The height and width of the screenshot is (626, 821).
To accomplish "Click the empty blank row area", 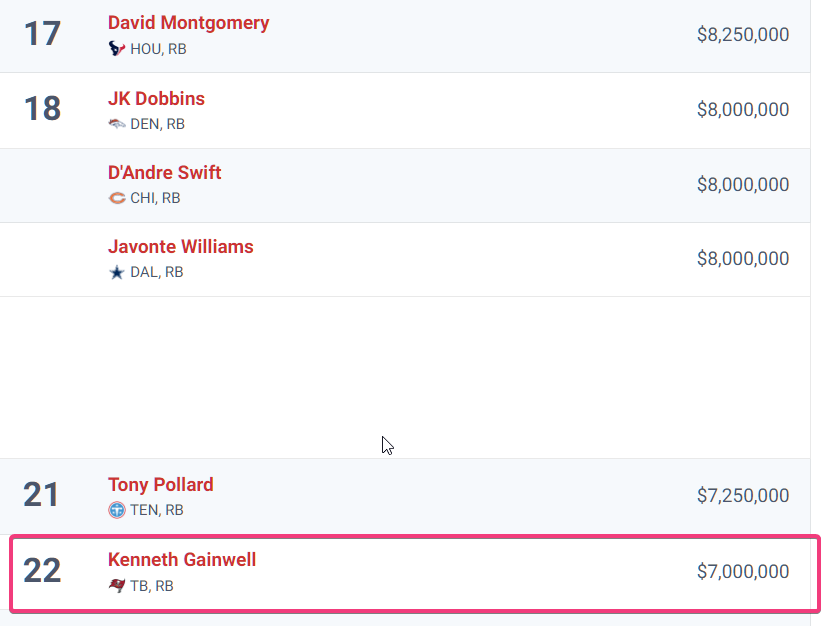I will click(405, 377).
